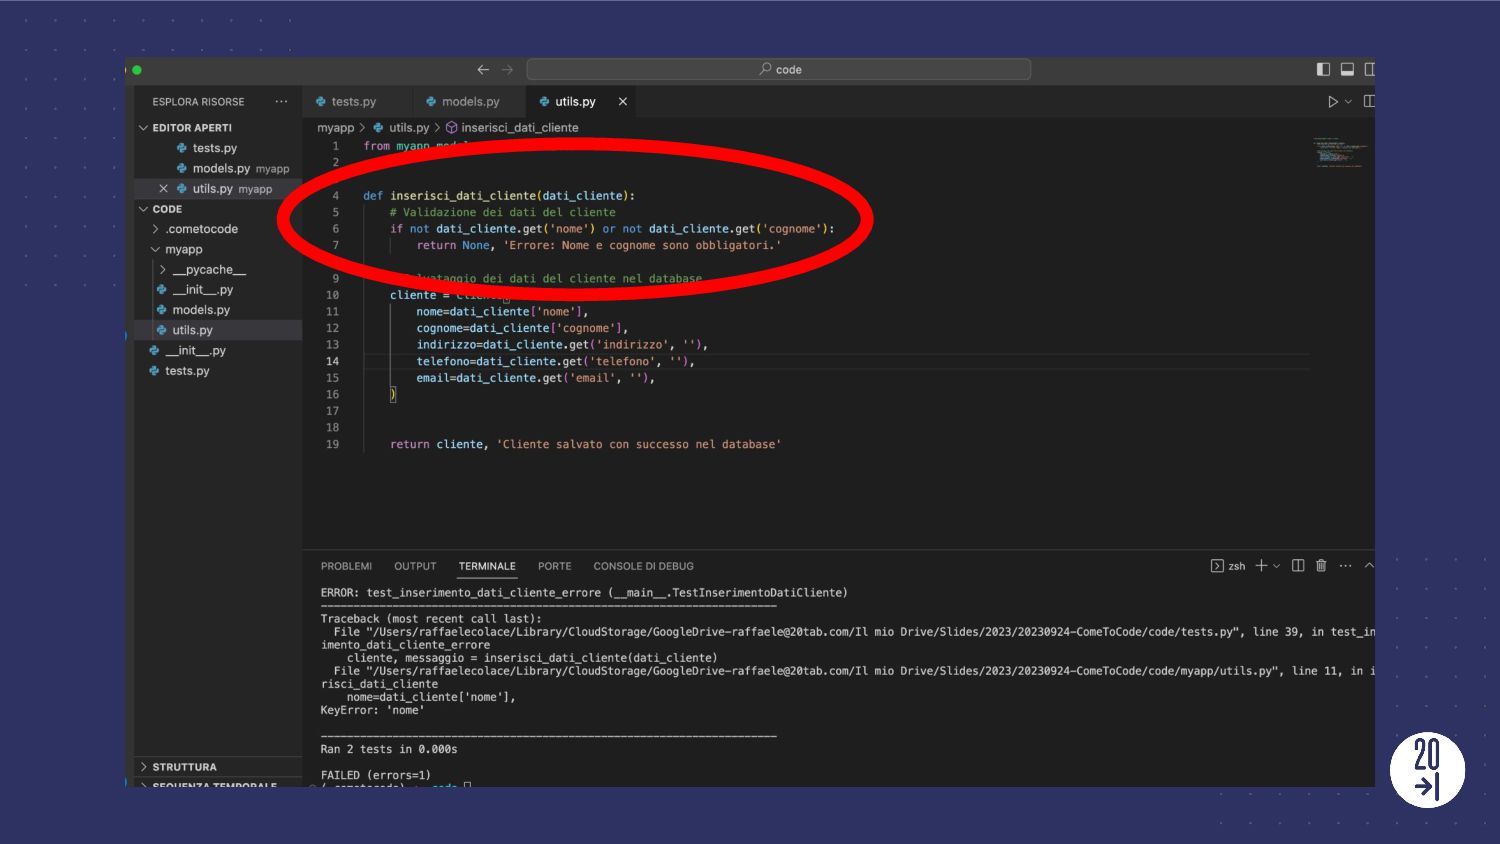Open models.py in the file tree

(201, 310)
